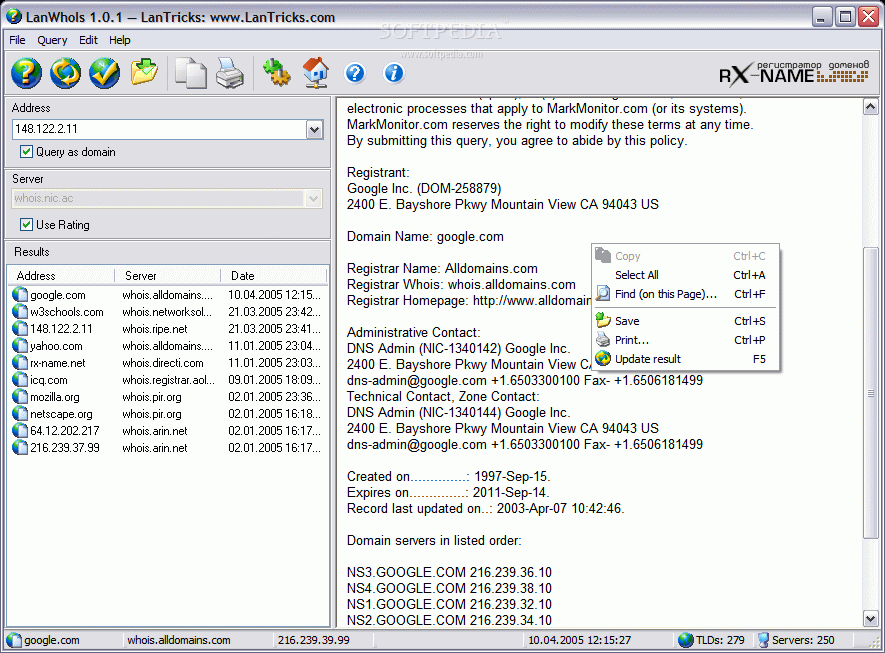Select the rx-name.net result row

pyautogui.click(x=168, y=363)
